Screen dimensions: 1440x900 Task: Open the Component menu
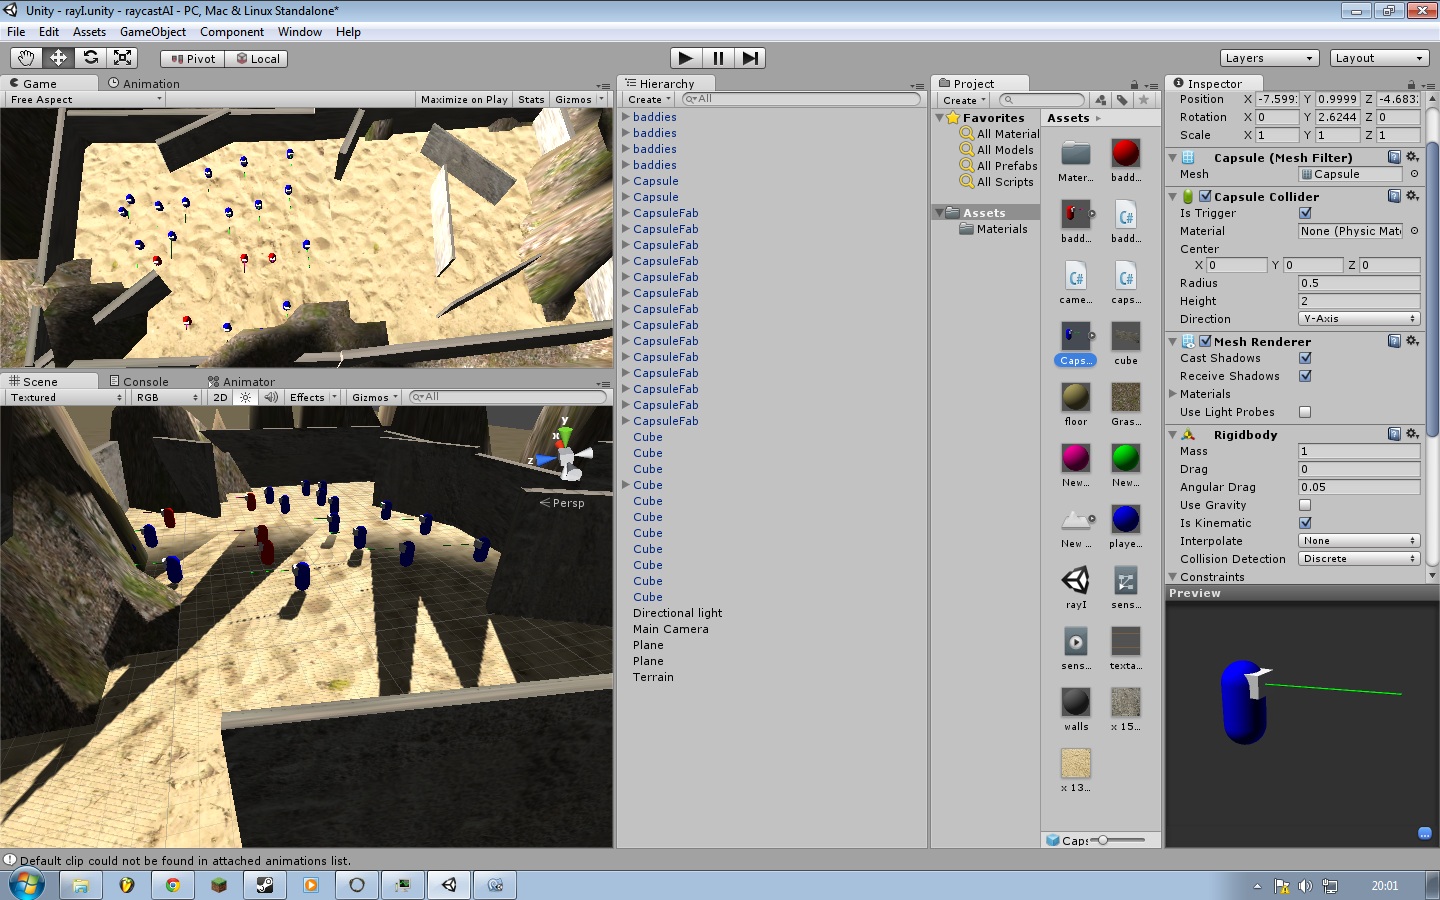click(x=232, y=32)
